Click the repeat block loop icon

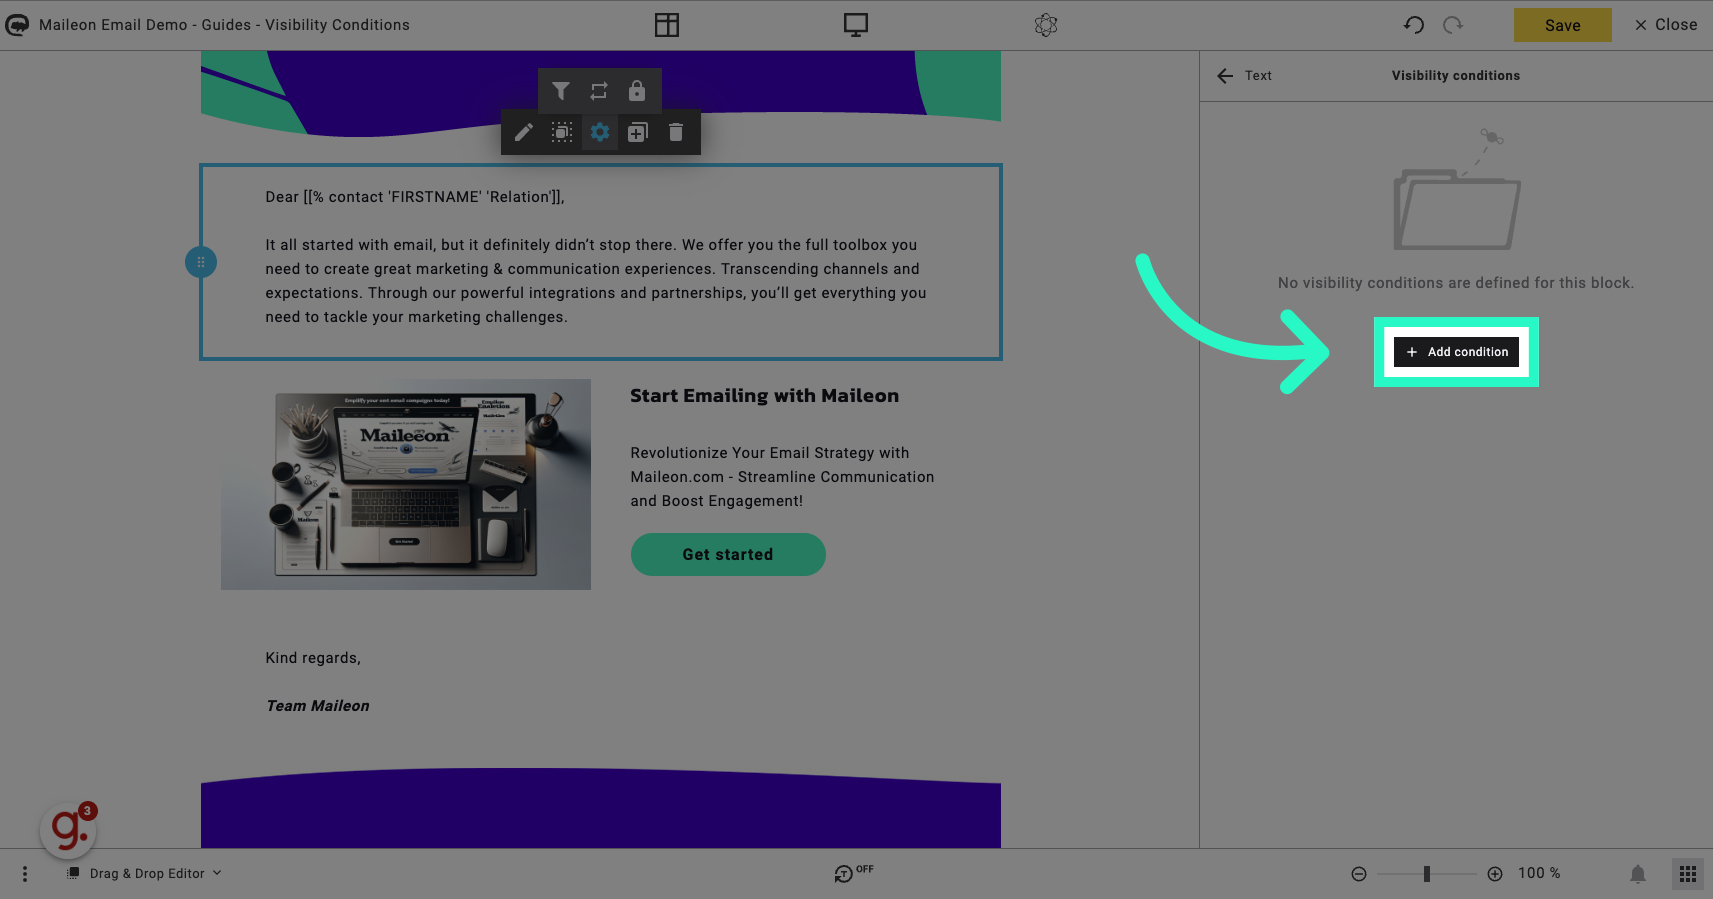click(x=599, y=91)
